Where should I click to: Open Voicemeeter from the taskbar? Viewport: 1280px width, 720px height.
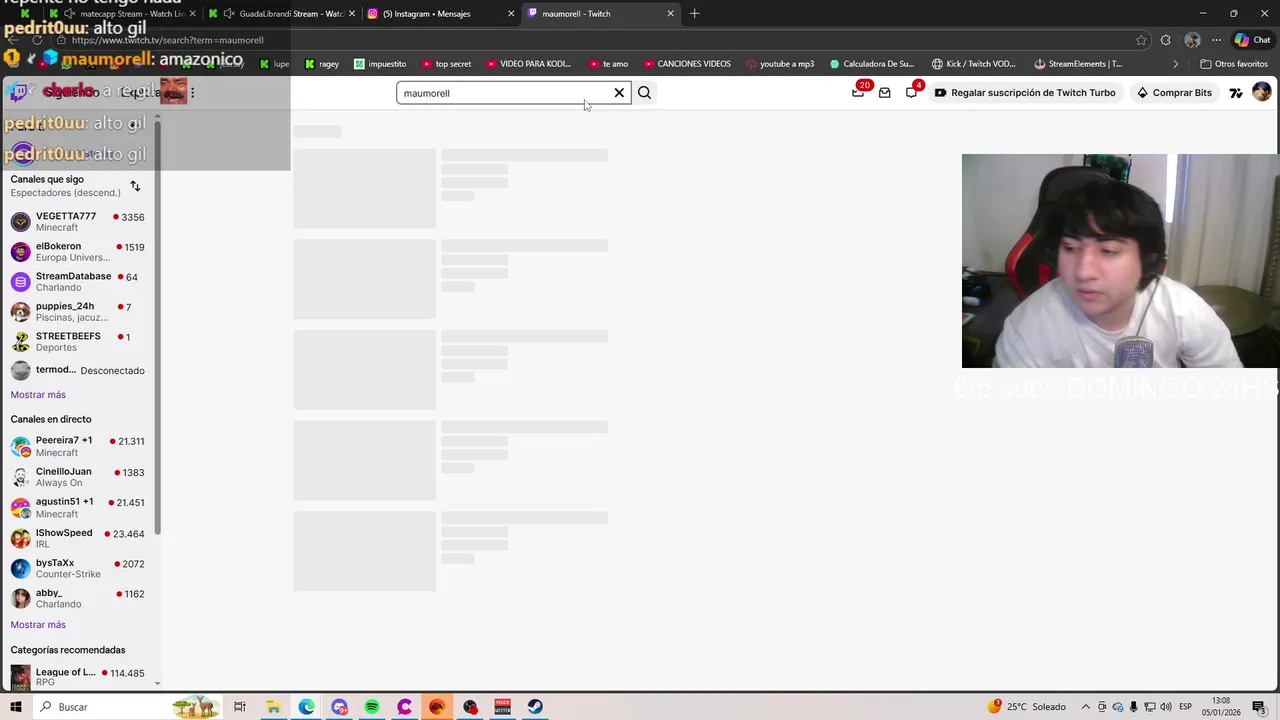[x=503, y=707]
